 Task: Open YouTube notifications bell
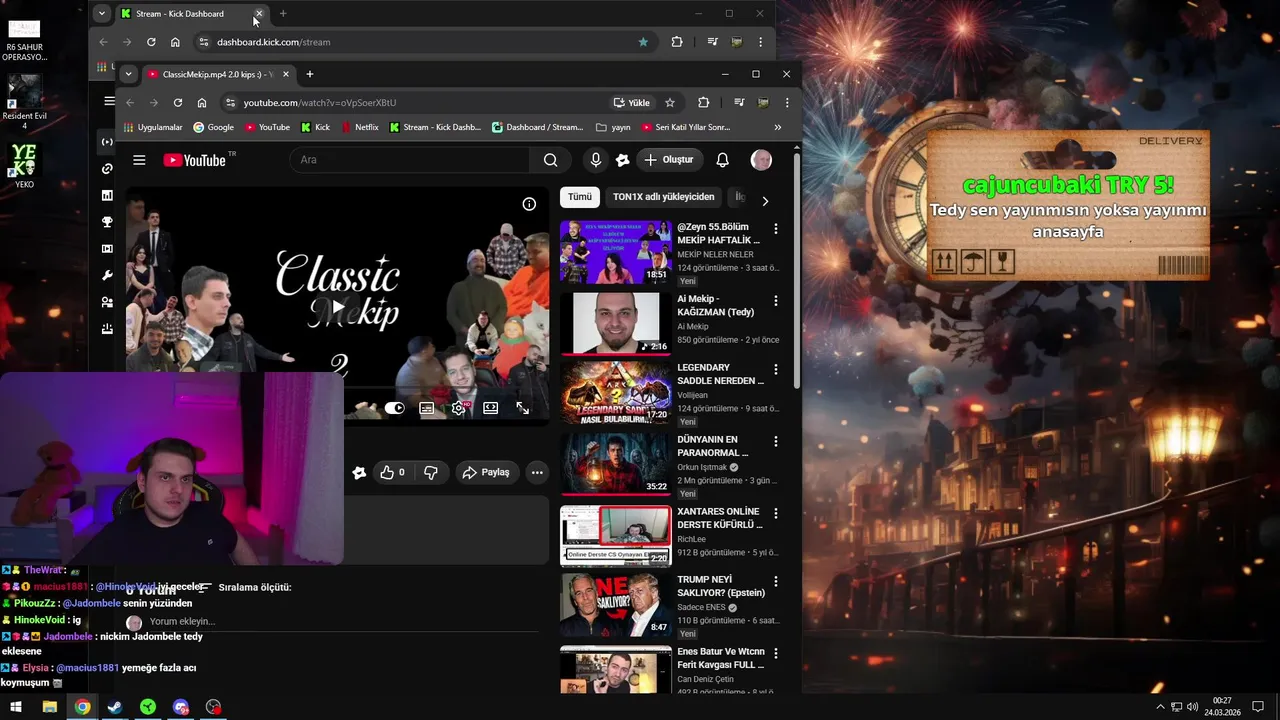[722, 160]
